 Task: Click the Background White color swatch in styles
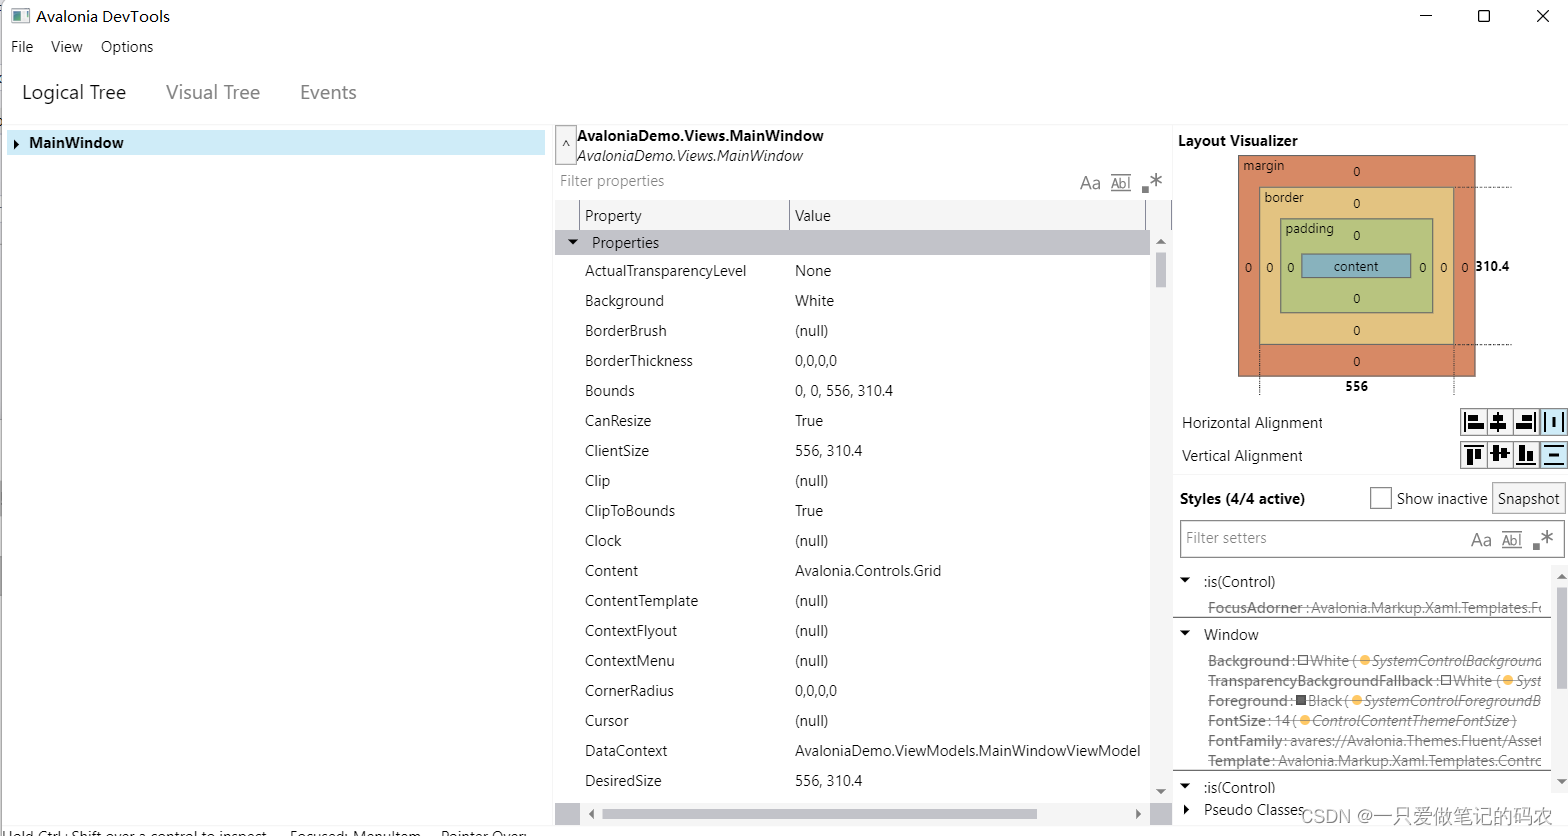[1303, 660]
